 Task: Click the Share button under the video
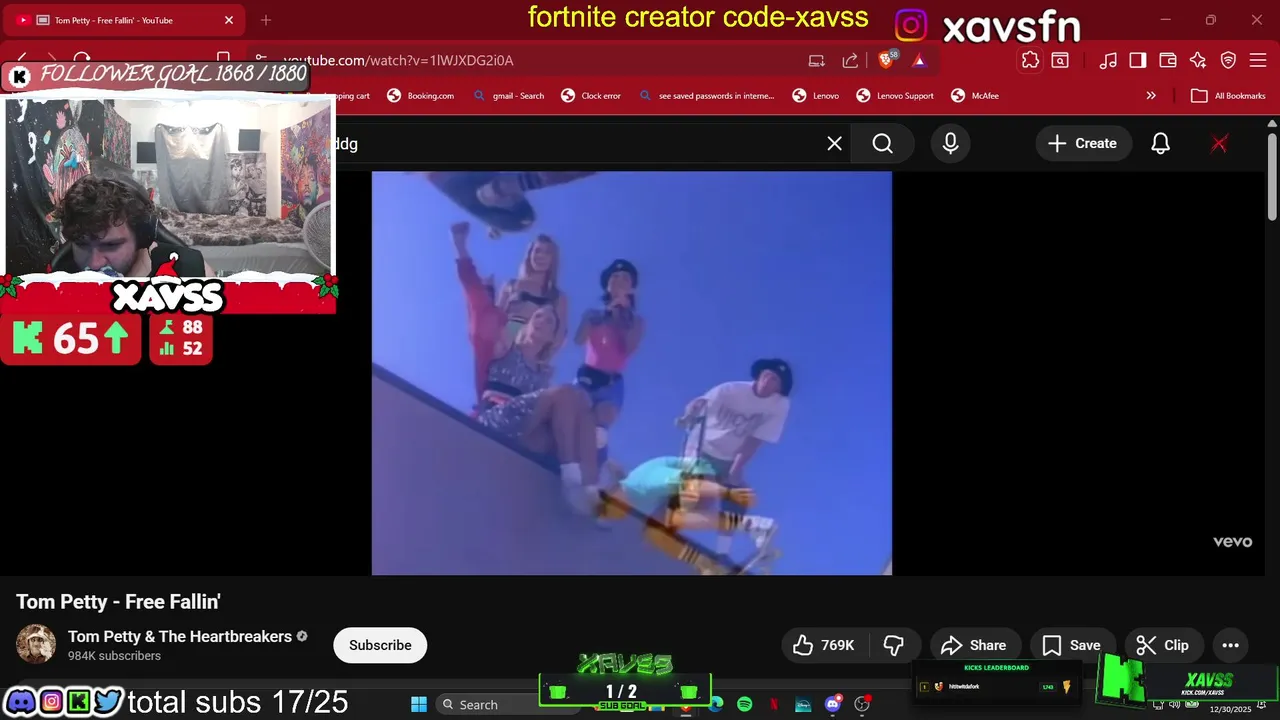click(x=974, y=645)
